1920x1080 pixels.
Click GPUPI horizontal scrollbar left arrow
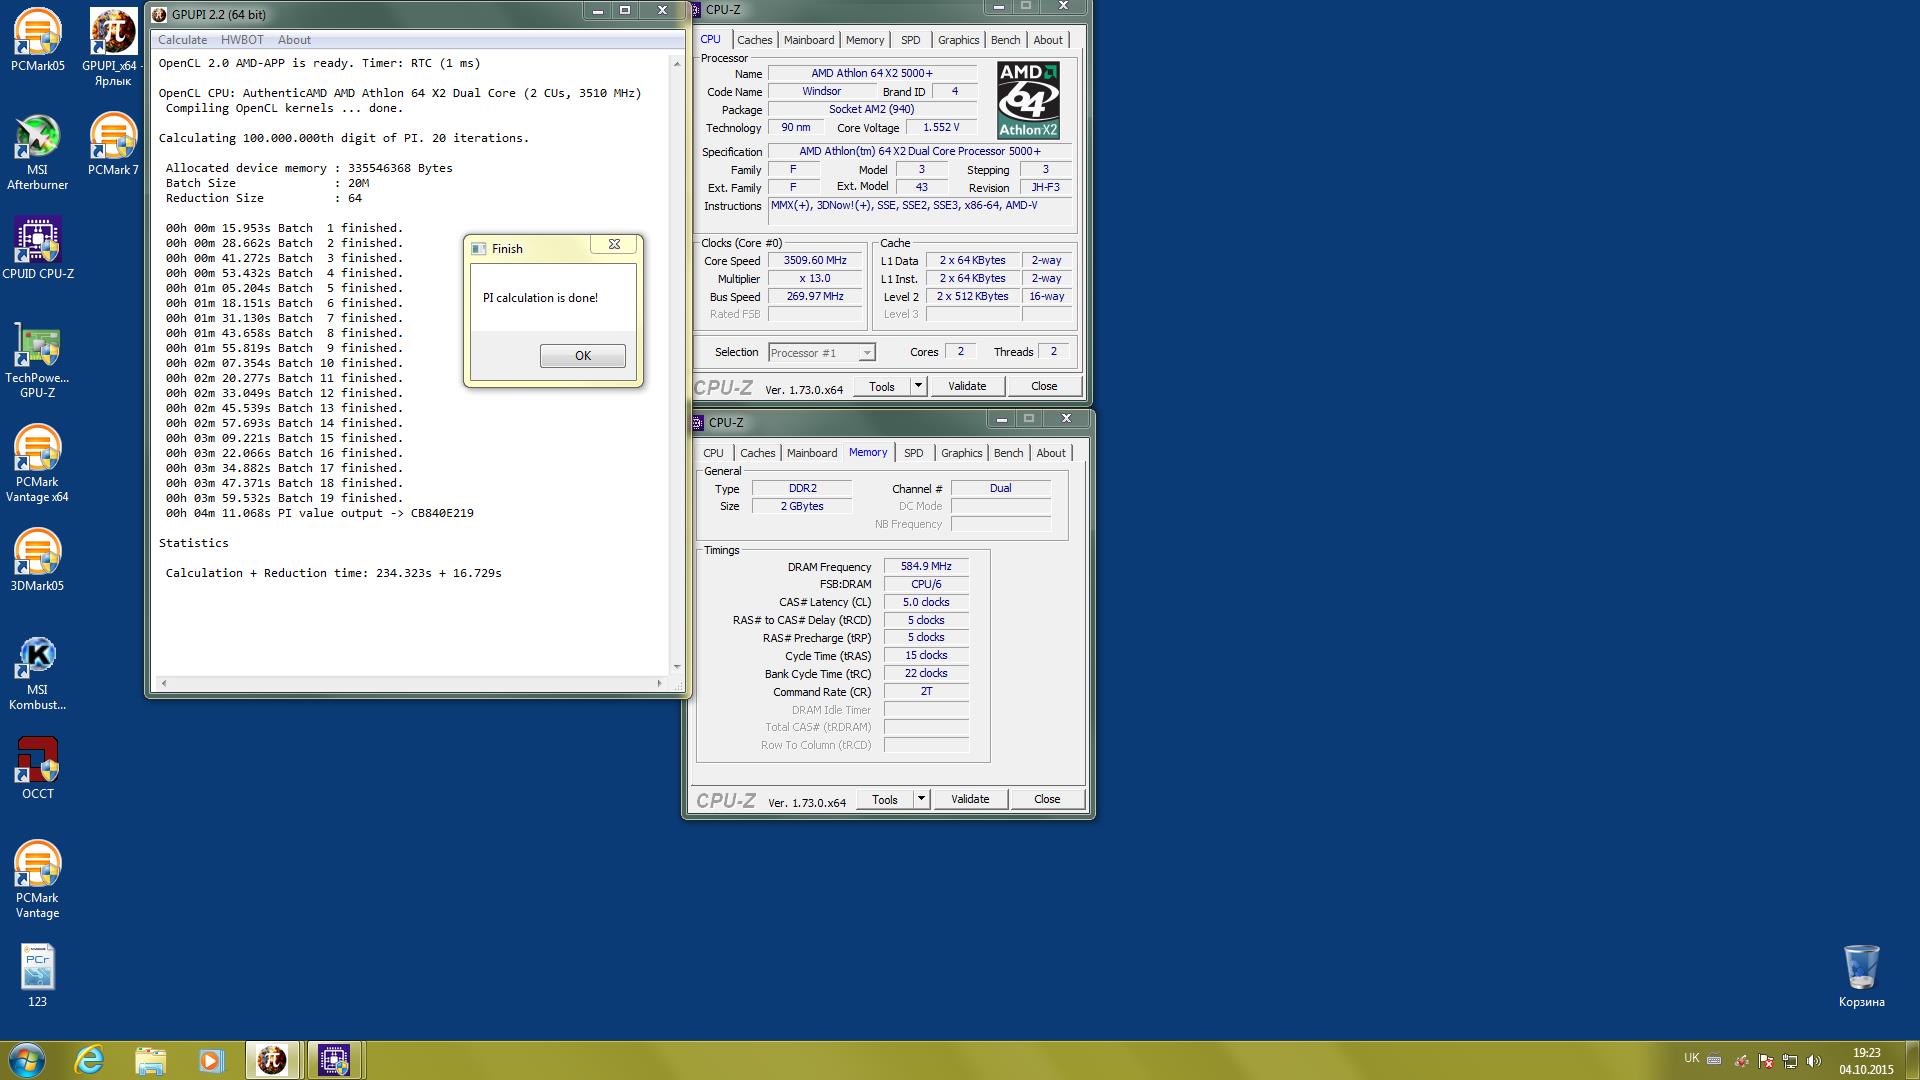[x=163, y=683]
